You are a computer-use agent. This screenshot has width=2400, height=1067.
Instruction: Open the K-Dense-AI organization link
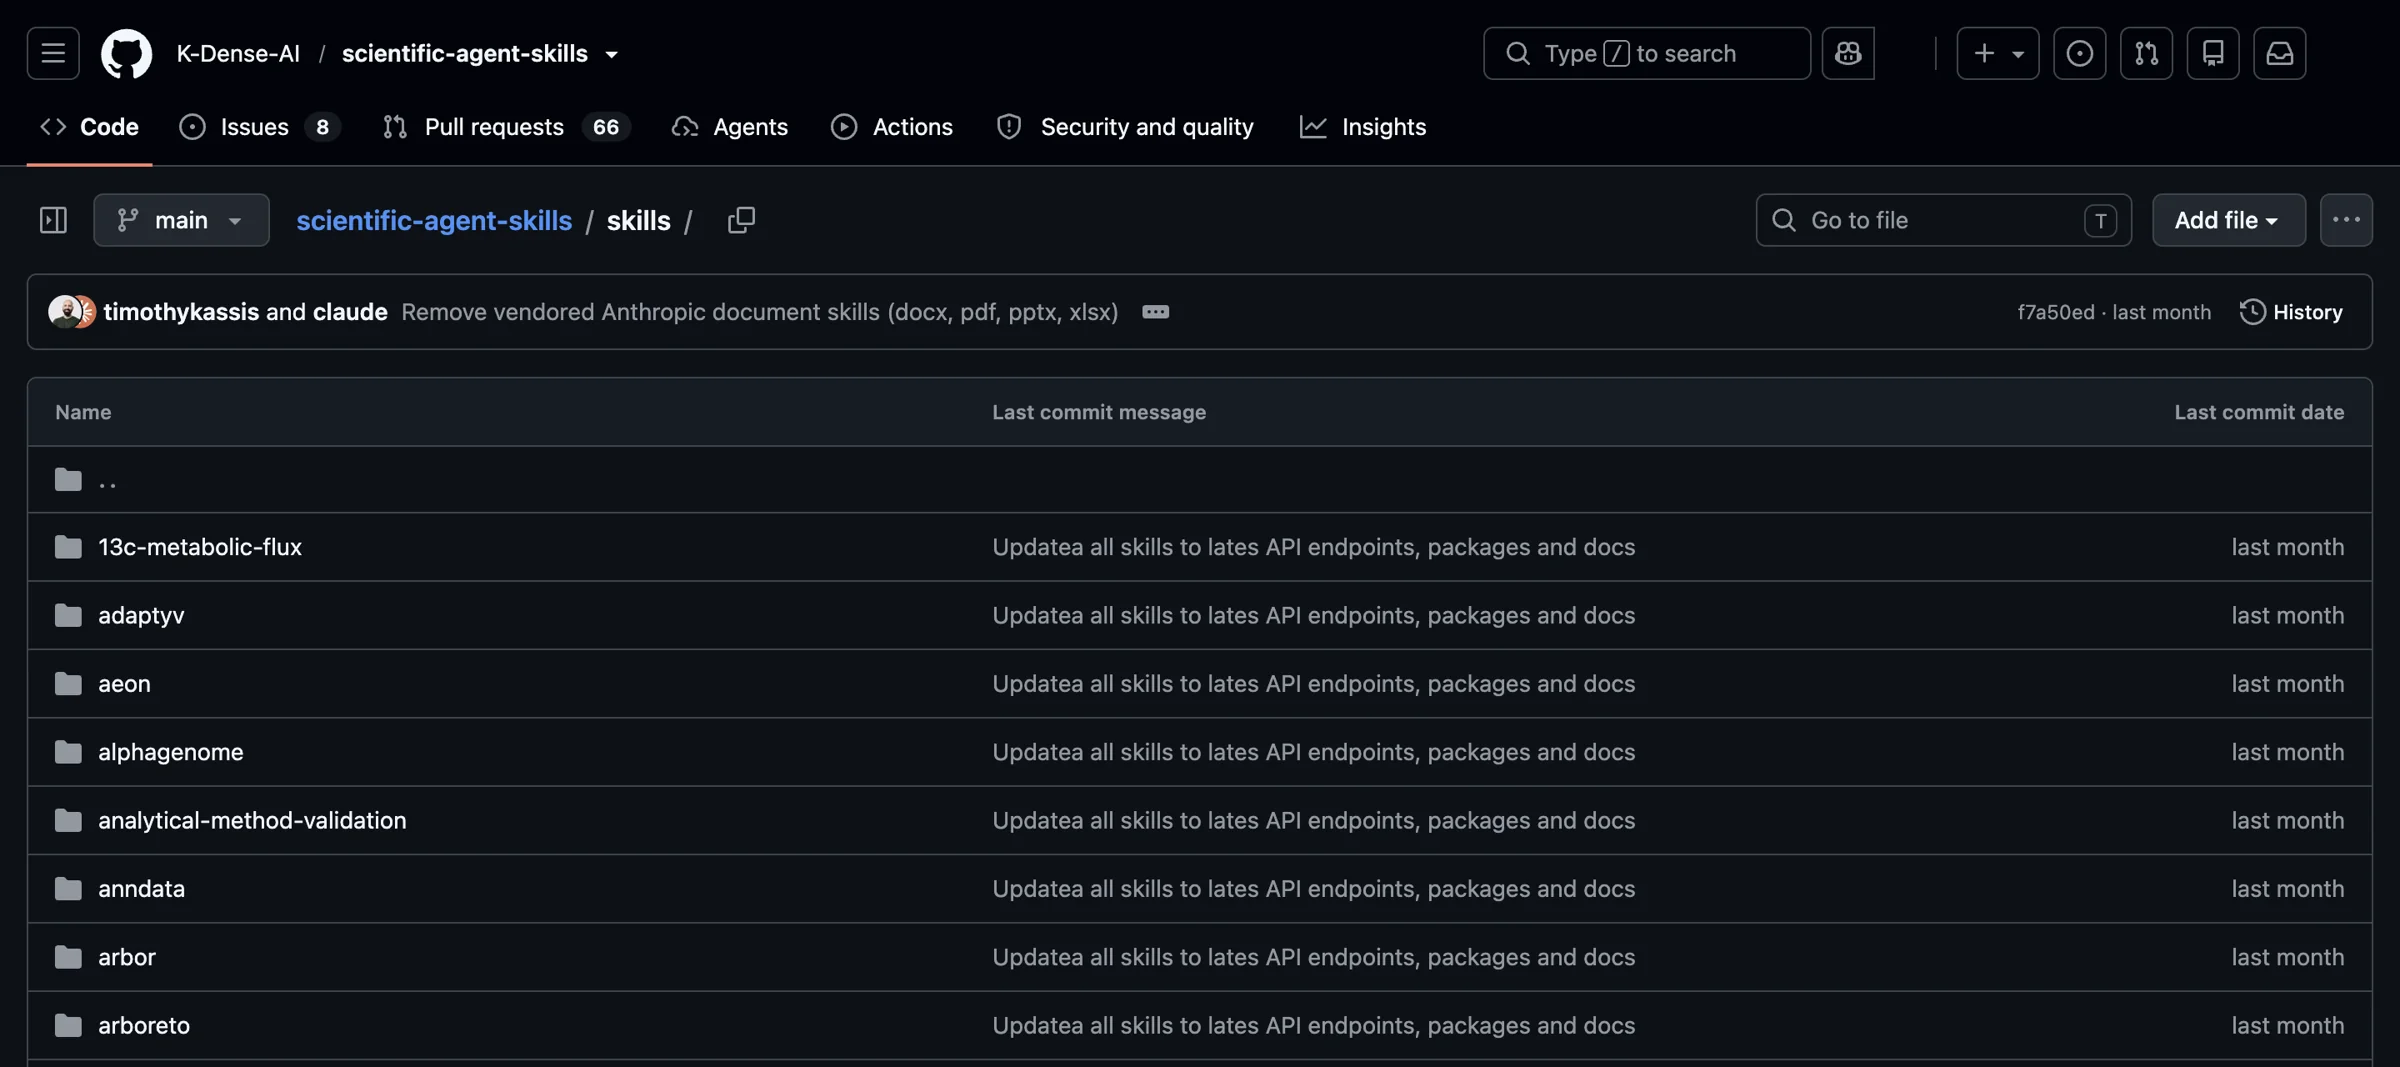(238, 54)
